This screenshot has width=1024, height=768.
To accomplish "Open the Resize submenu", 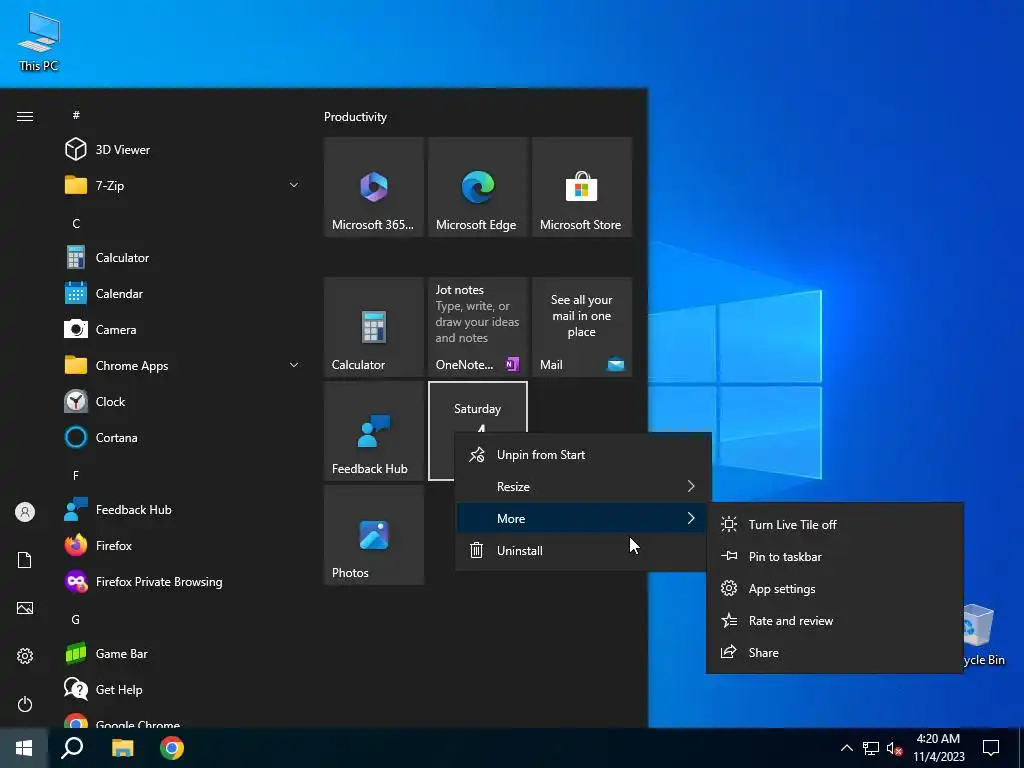I will click(x=583, y=487).
